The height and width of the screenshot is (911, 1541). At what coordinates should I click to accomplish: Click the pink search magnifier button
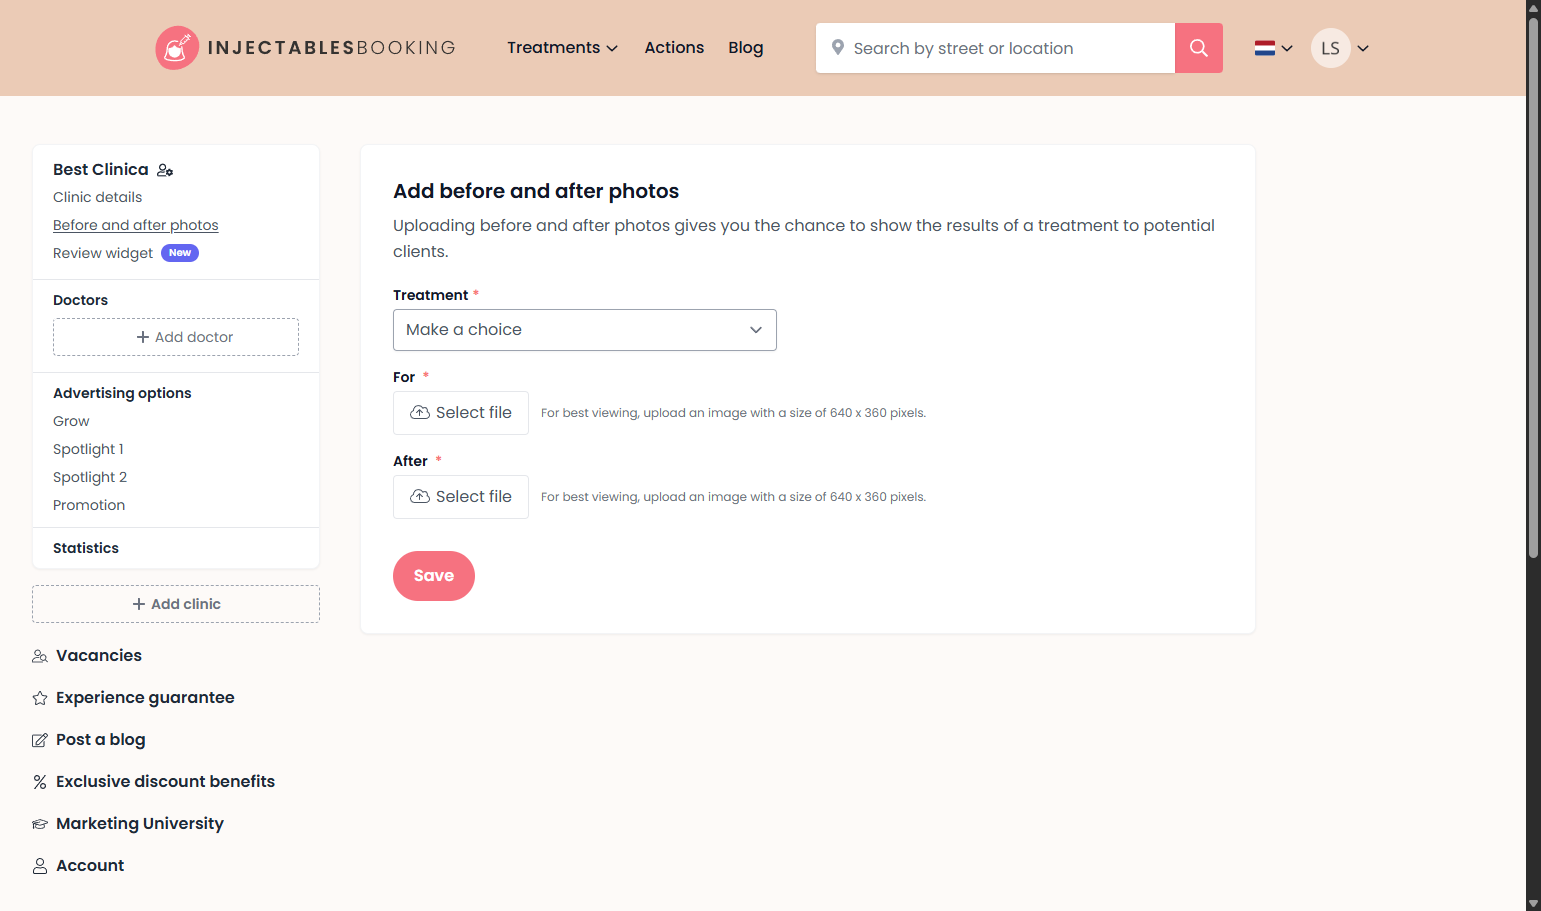(x=1198, y=48)
